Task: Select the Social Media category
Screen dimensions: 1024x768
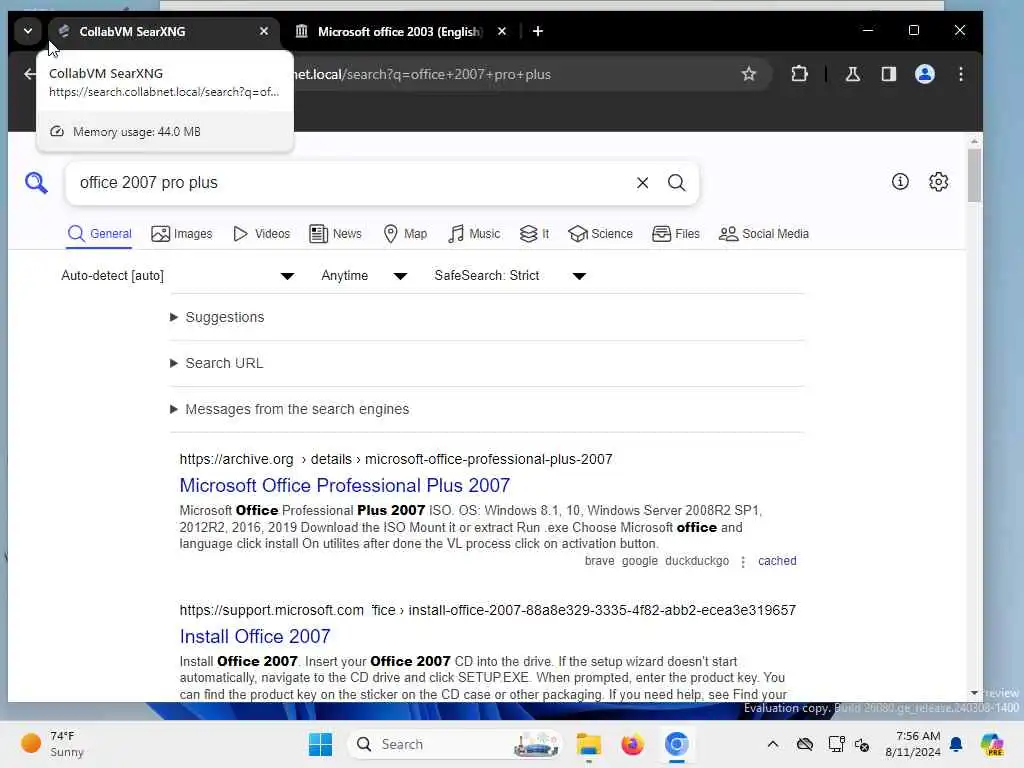Action: (763, 234)
